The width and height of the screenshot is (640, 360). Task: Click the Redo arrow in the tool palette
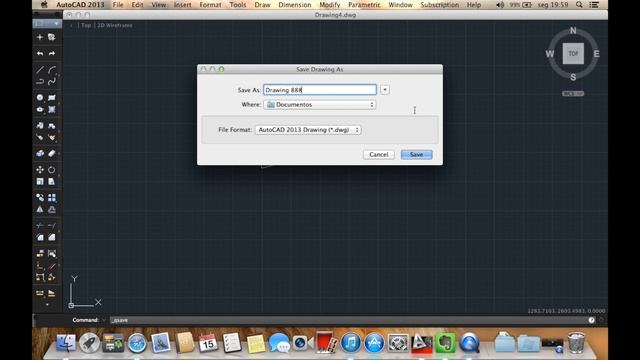52,53
